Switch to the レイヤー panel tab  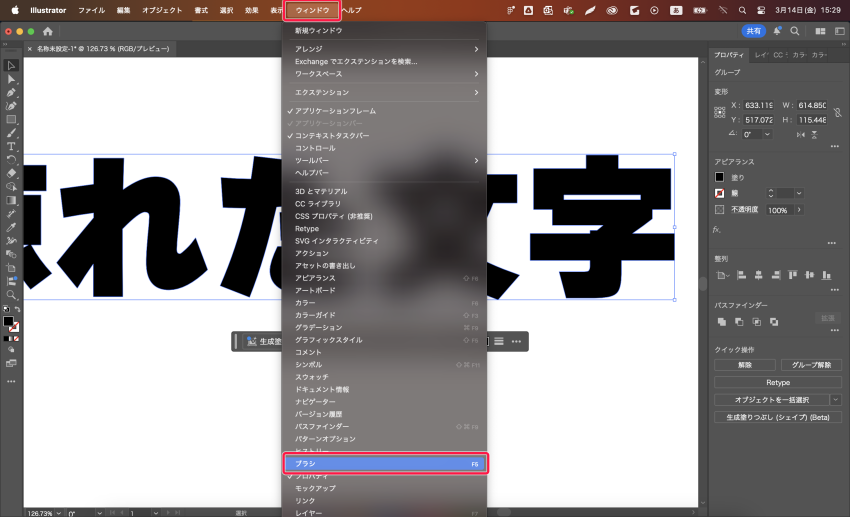tap(761, 55)
